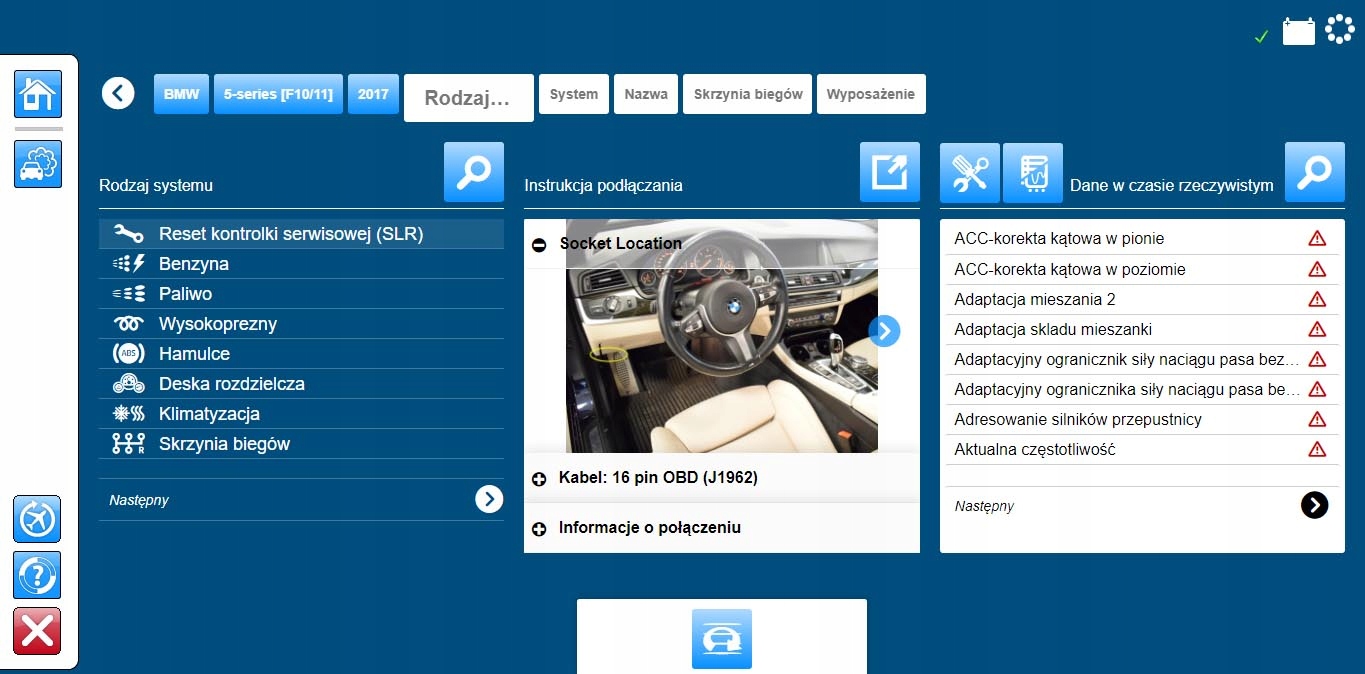Select Klimatyzacja system type

tap(208, 414)
